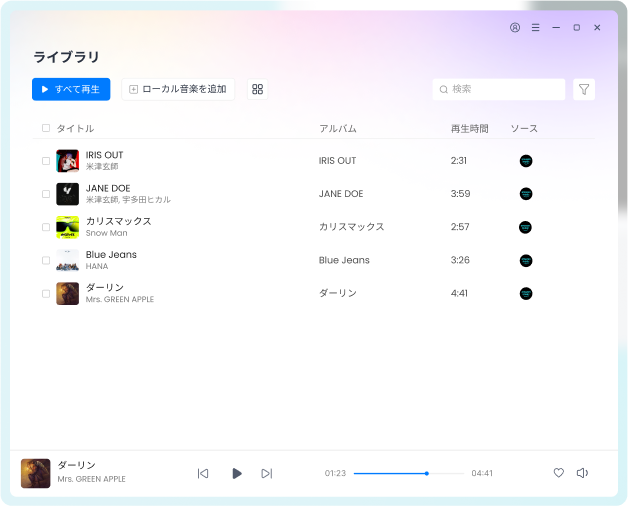This screenshot has width=628, height=507.
Task: Mute audio using the speaker icon
Action: pyautogui.click(x=582, y=473)
